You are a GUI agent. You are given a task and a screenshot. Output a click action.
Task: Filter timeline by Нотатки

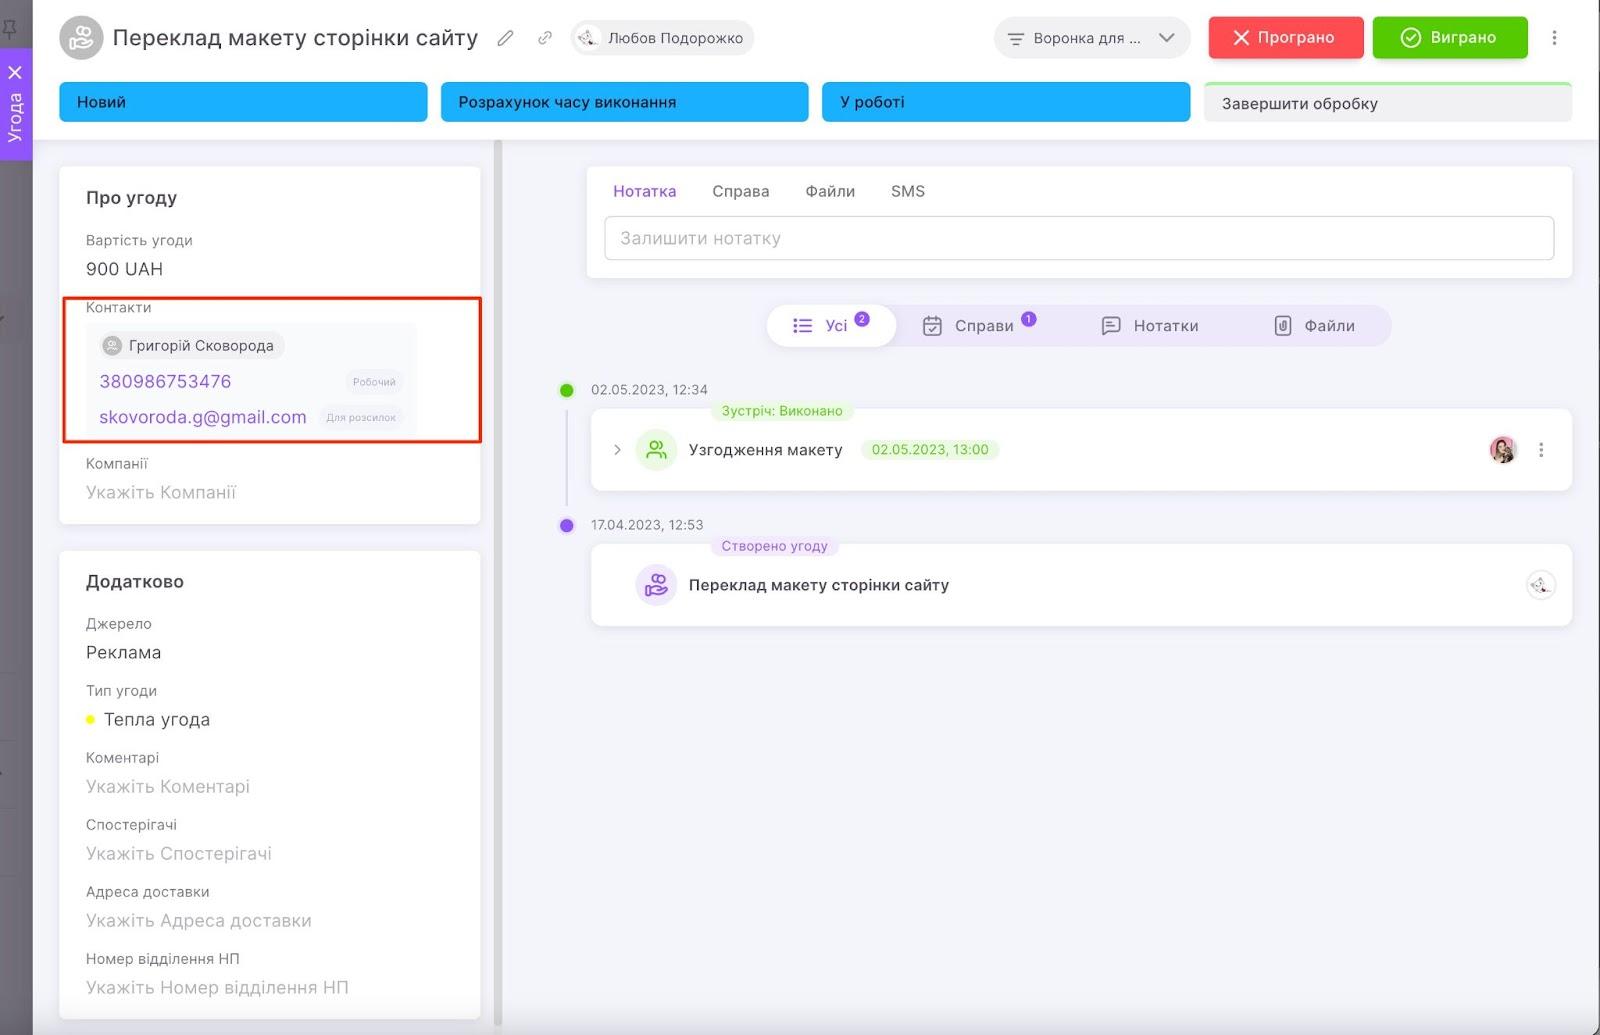(1150, 326)
